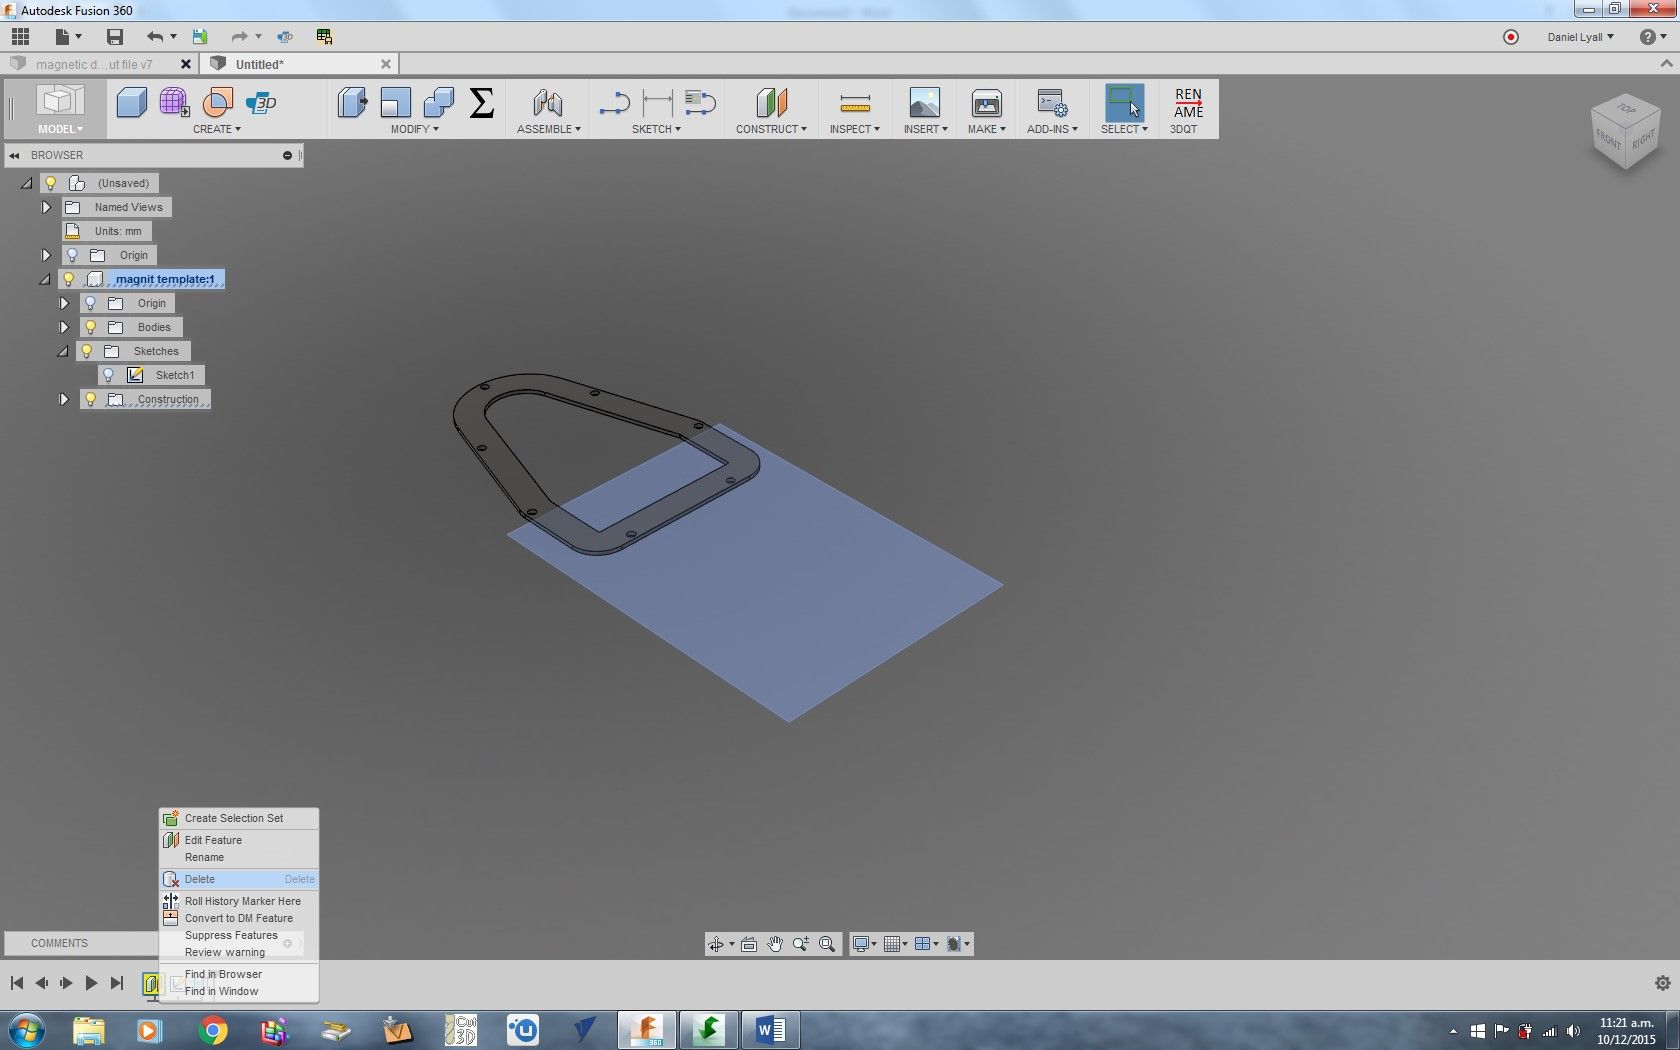Jump timeline to the beginning
The image size is (1680, 1050).
point(17,983)
